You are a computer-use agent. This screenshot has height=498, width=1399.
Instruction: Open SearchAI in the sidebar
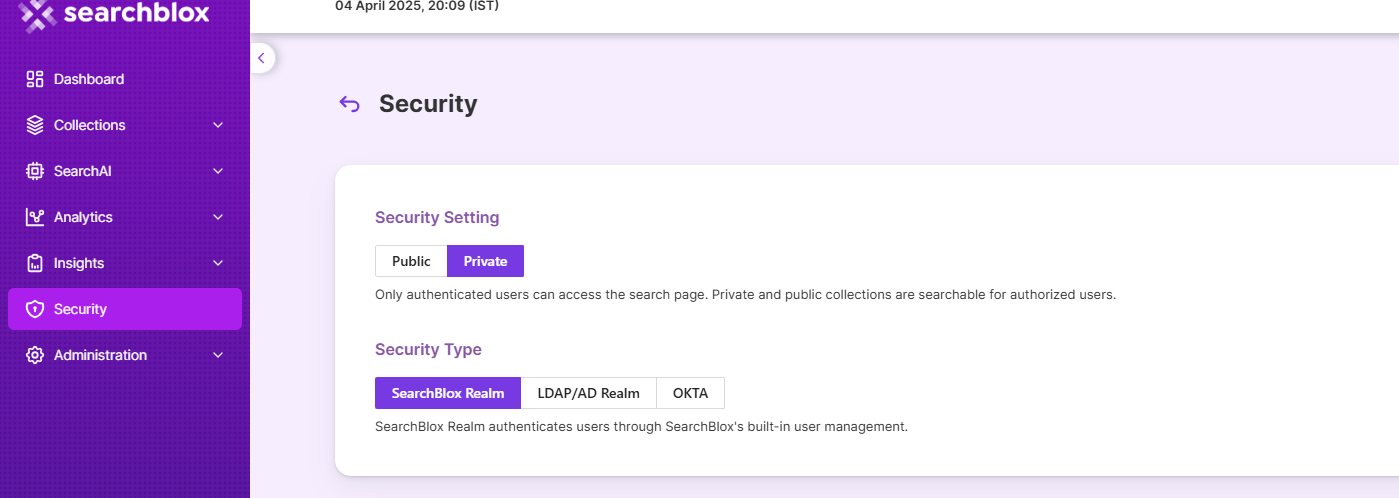125,171
